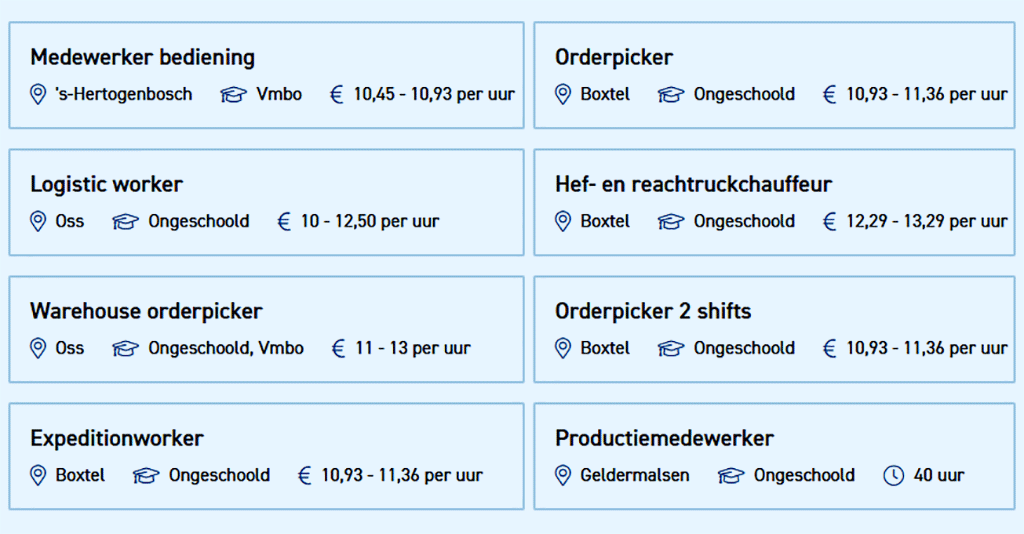1024x534 pixels.
Task: Click the 11 - 13 per uur salary text
Action: (413, 349)
